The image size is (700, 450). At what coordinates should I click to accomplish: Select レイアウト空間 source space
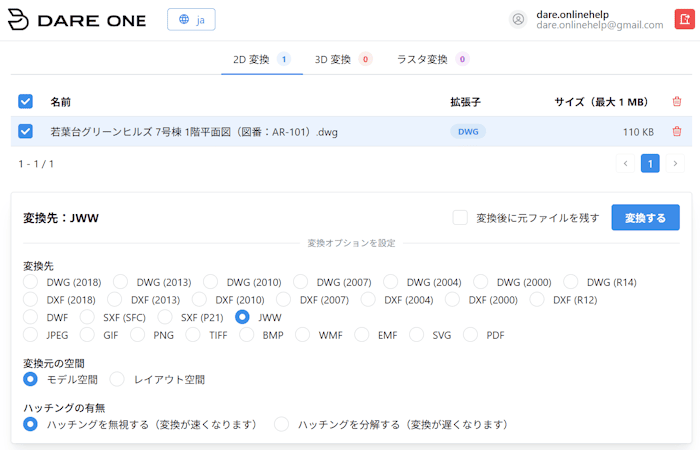pyautogui.click(x=117, y=379)
